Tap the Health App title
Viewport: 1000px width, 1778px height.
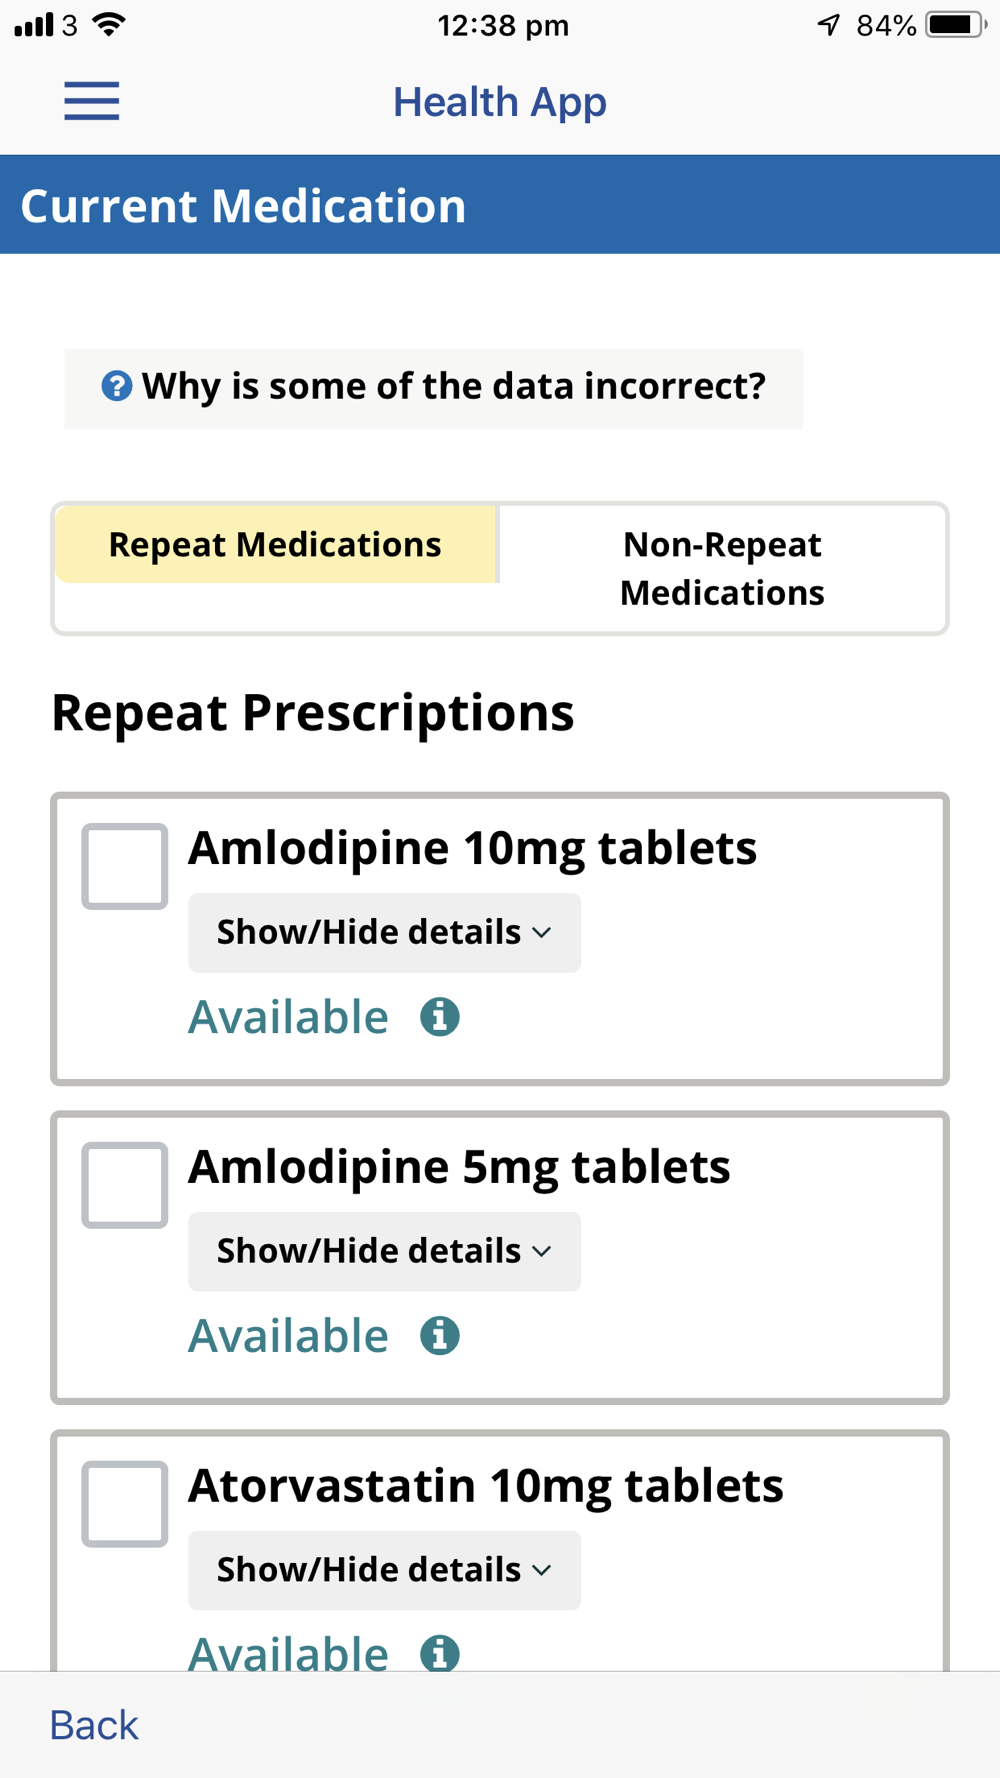(500, 102)
